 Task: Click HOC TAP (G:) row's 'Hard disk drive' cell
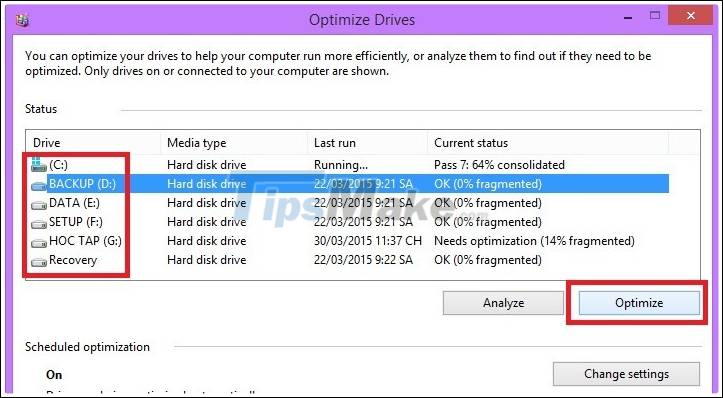207,241
